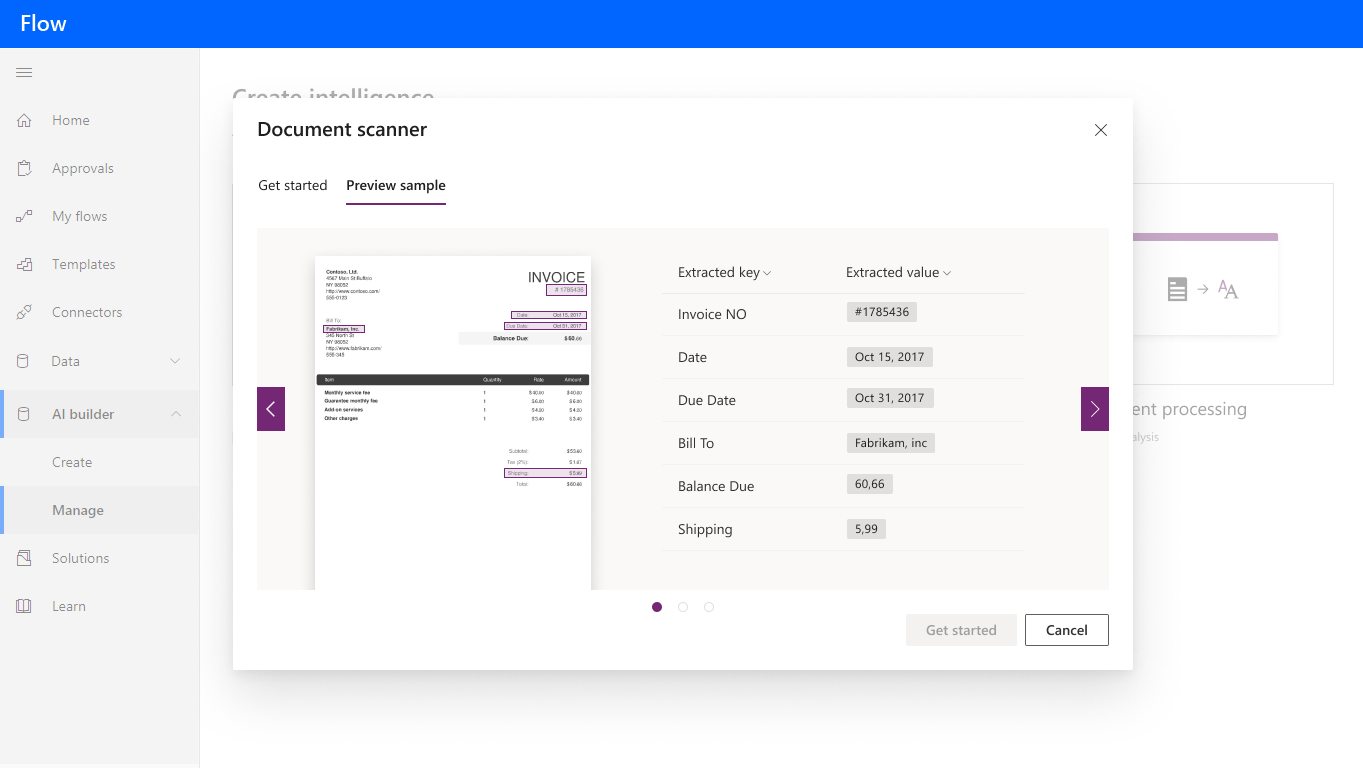Open the Learn section

click(69, 606)
